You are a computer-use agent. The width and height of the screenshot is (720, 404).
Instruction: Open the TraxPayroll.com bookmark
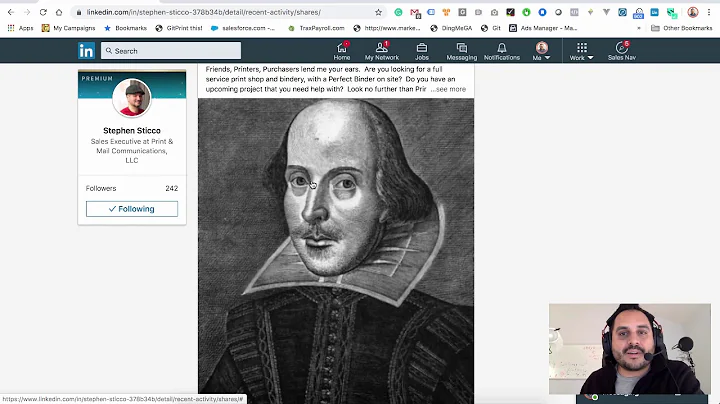click(316, 28)
